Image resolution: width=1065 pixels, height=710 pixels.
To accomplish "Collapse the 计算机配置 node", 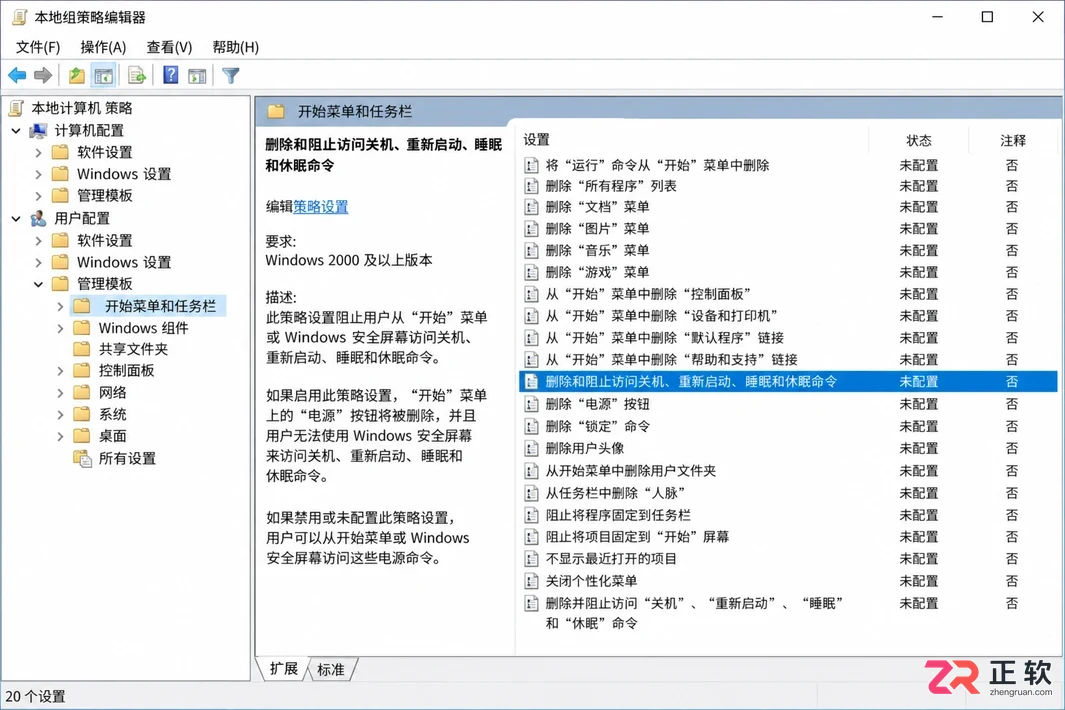I will click(16, 130).
